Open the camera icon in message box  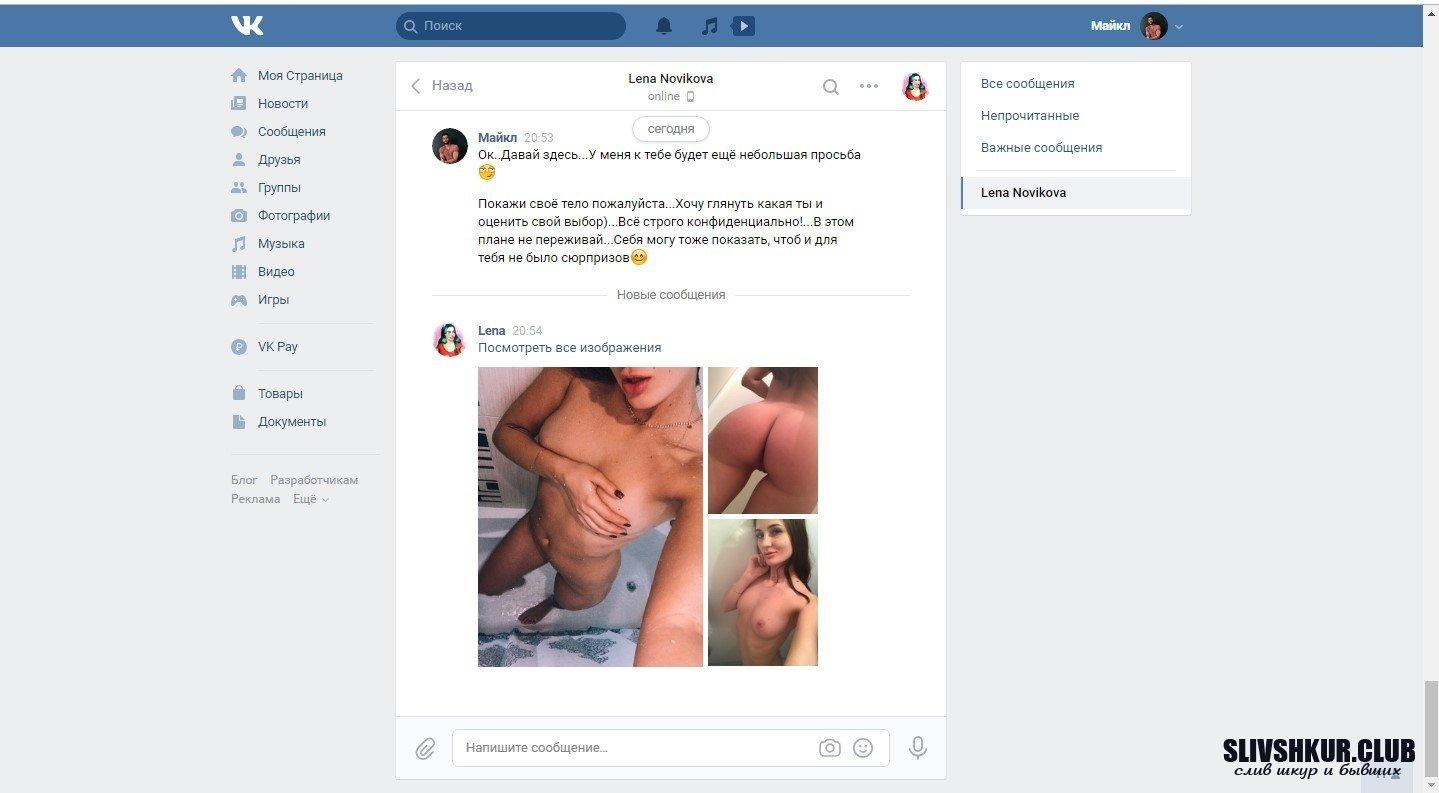829,748
